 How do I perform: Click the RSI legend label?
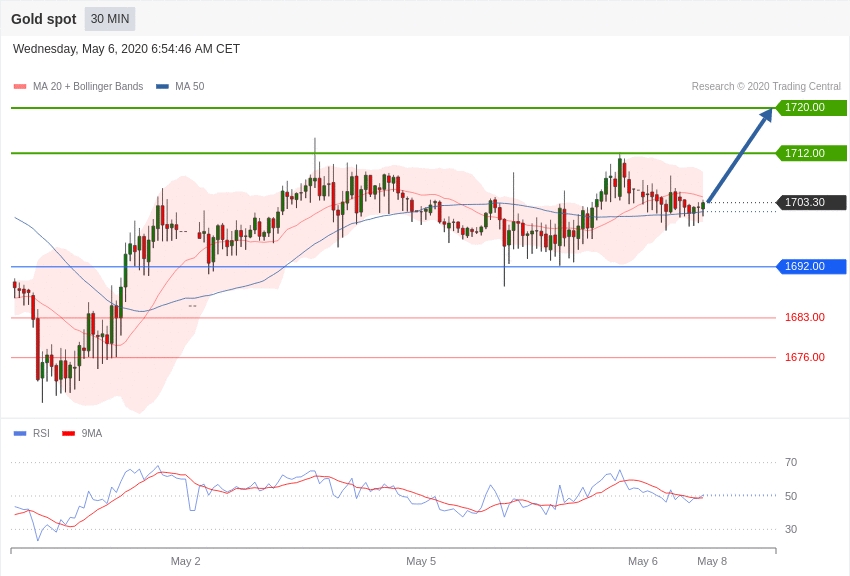coord(41,433)
